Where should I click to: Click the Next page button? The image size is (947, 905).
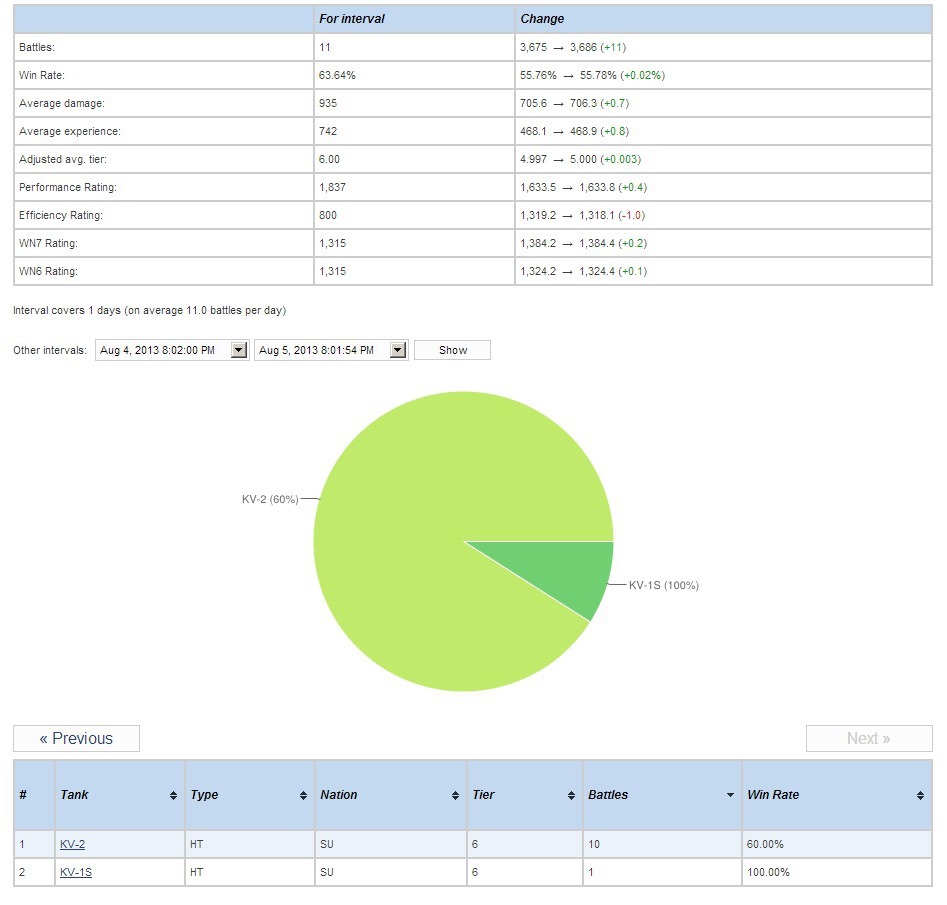point(868,739)
